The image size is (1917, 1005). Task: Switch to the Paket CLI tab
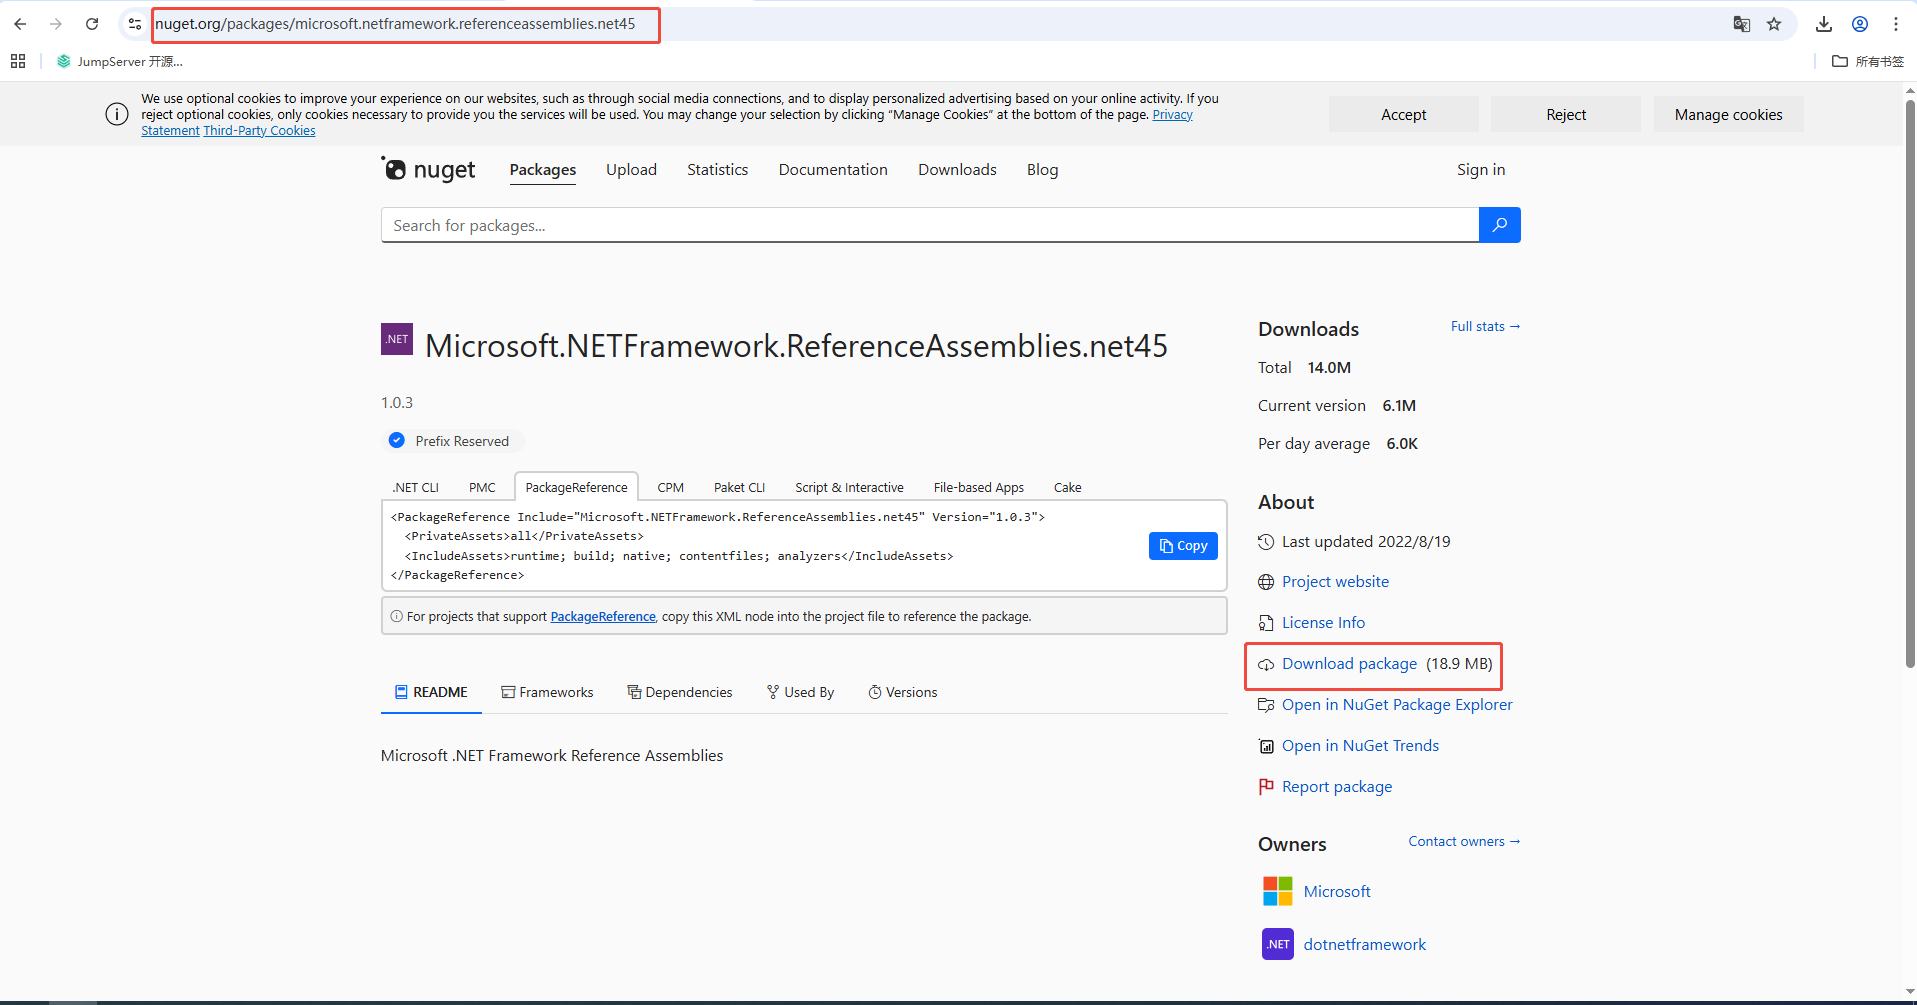pos(739,487)
